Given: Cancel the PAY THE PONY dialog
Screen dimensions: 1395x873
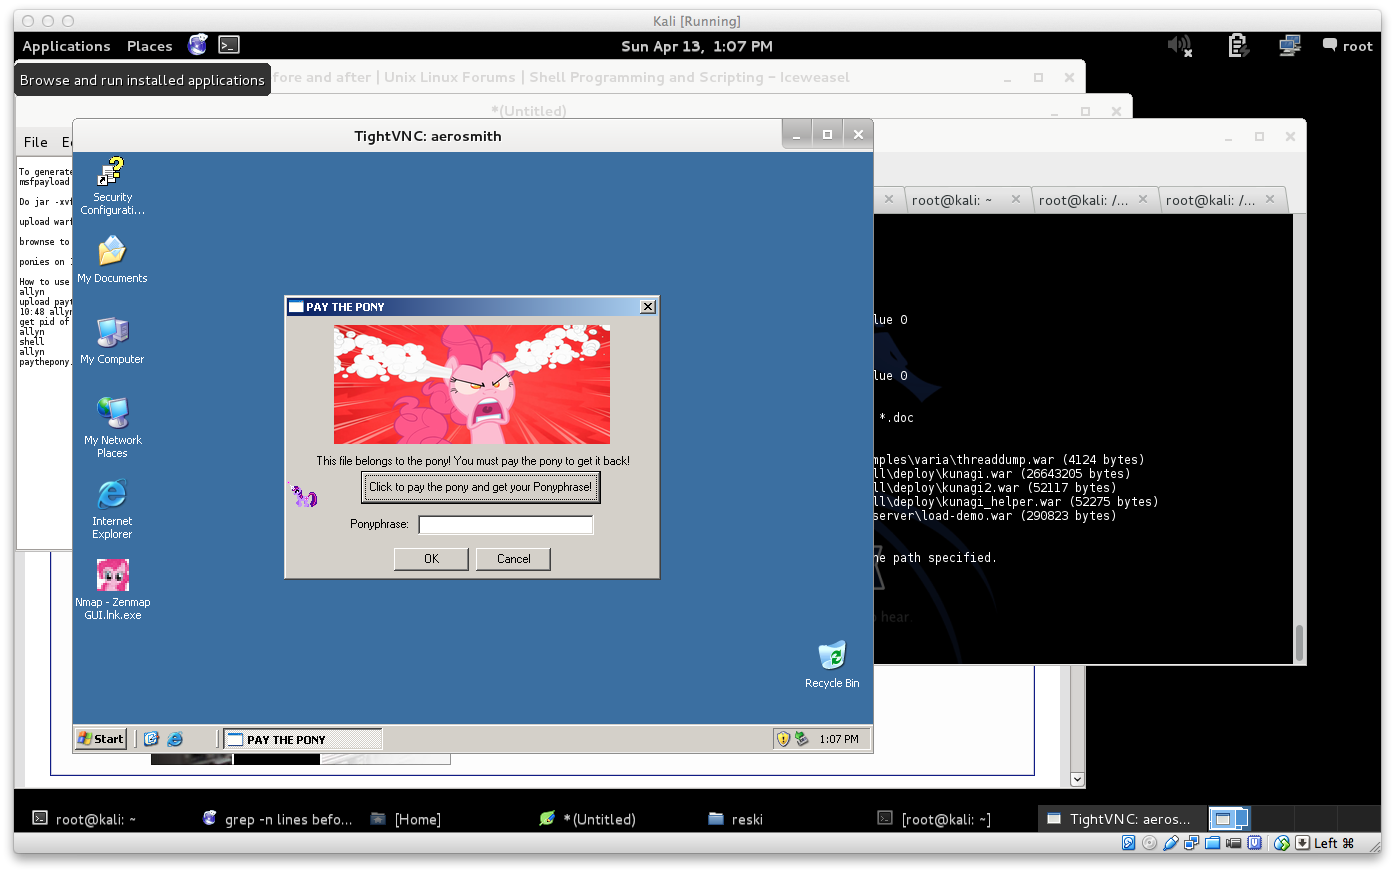Looking at the screenshot, I should point(513,559).
